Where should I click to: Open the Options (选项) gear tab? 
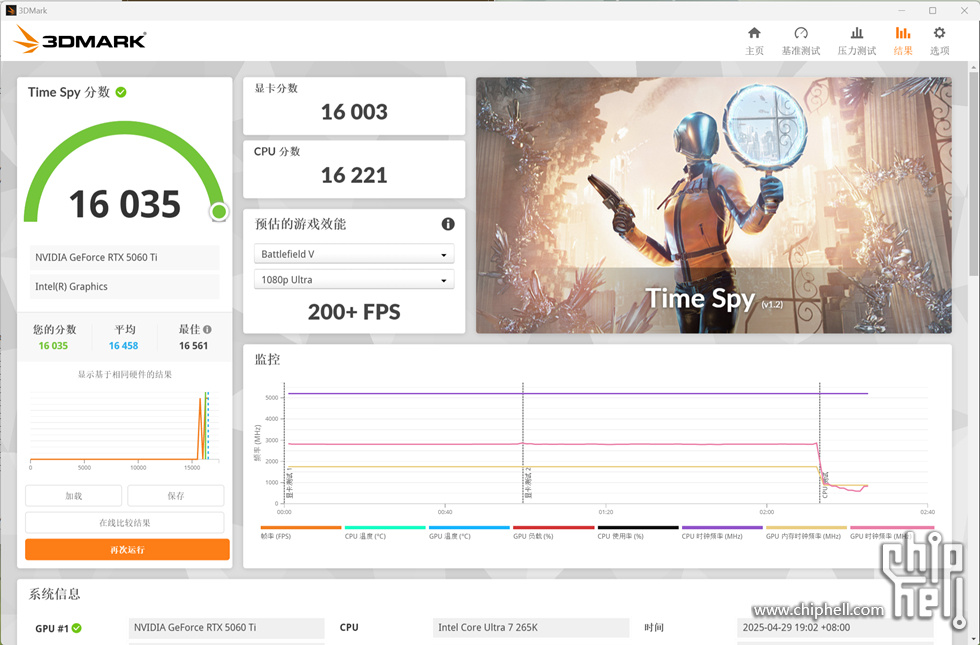[939, 41]
